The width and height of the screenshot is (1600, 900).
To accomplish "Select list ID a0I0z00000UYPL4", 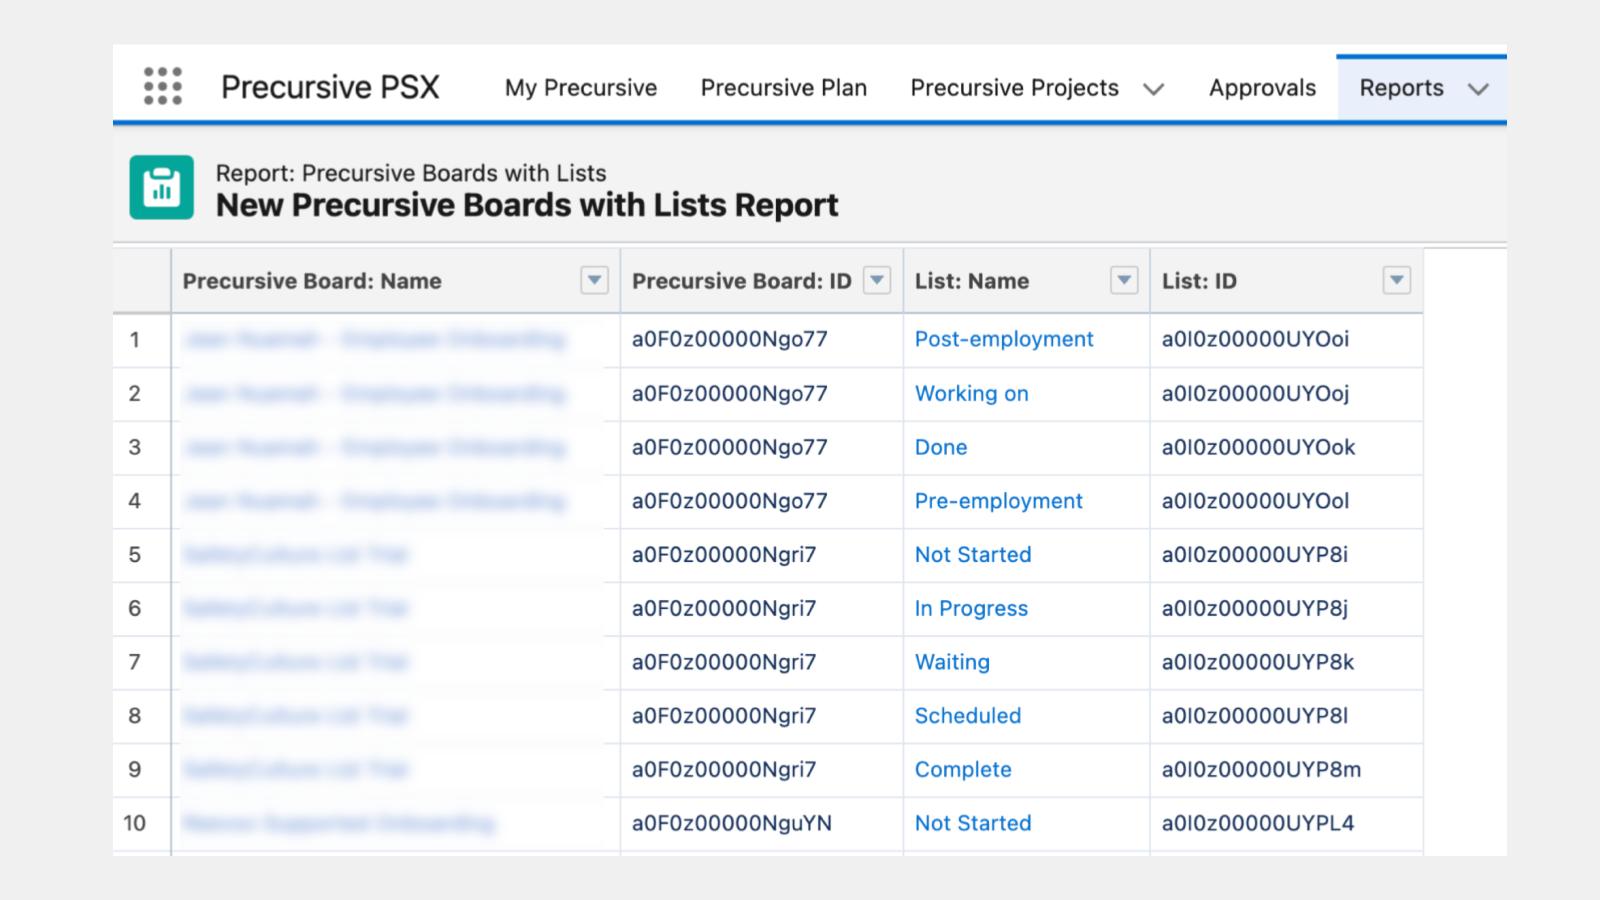I will (1258, 823).
